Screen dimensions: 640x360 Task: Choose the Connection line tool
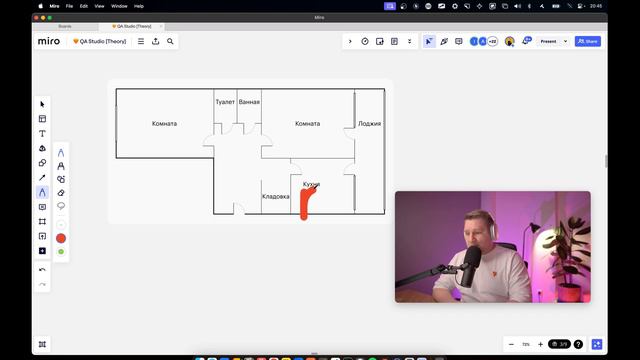tap(42, 178)
